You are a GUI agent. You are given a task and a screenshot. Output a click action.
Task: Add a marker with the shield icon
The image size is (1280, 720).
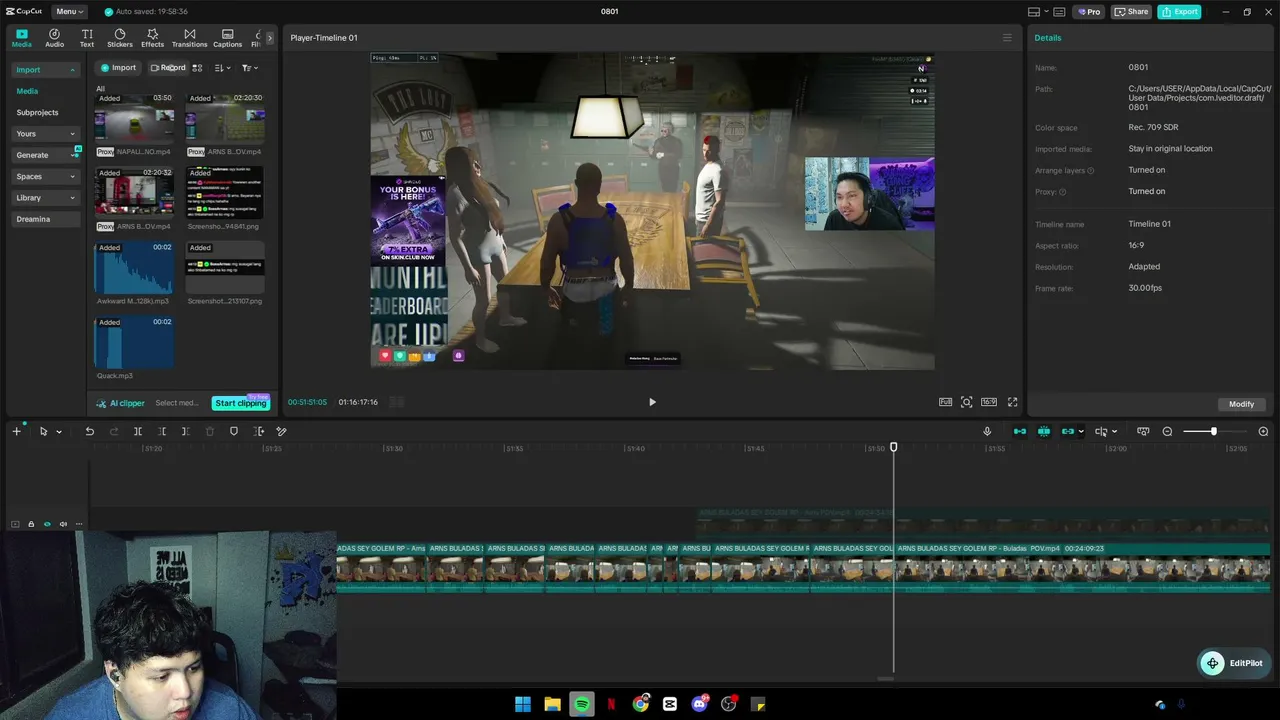click(x=234, y=431)
